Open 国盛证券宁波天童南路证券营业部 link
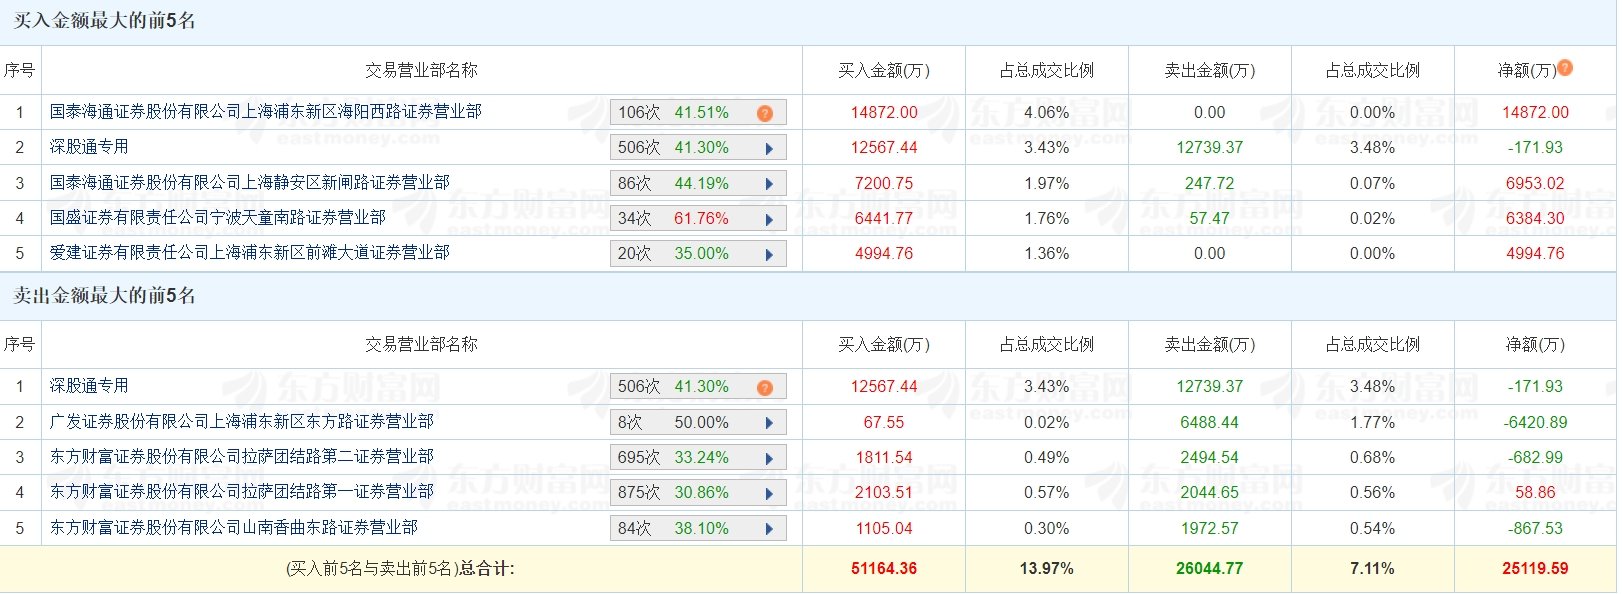The image size is (1623, 594). click(x=218, y=217)
